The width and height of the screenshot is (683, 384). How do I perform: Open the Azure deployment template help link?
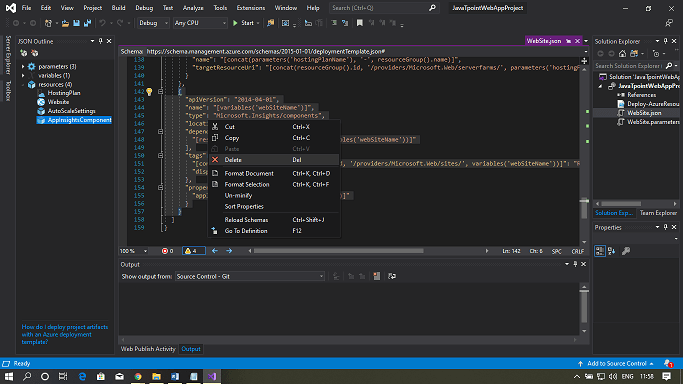(65, 334)
